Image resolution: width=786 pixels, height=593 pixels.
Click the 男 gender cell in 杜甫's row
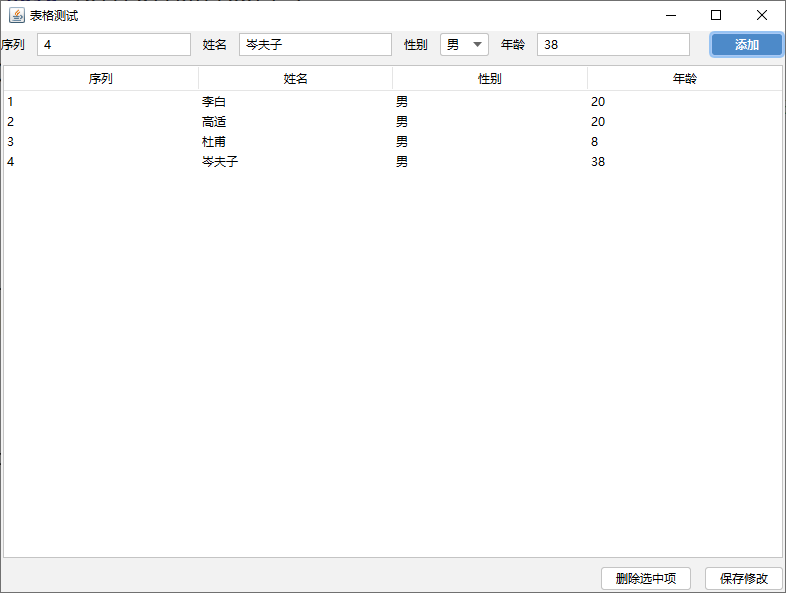pyautogui.click(x=490, y=142)
